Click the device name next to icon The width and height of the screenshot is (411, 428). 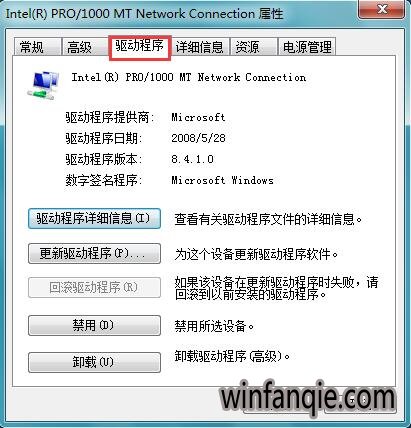pos(189,77)
